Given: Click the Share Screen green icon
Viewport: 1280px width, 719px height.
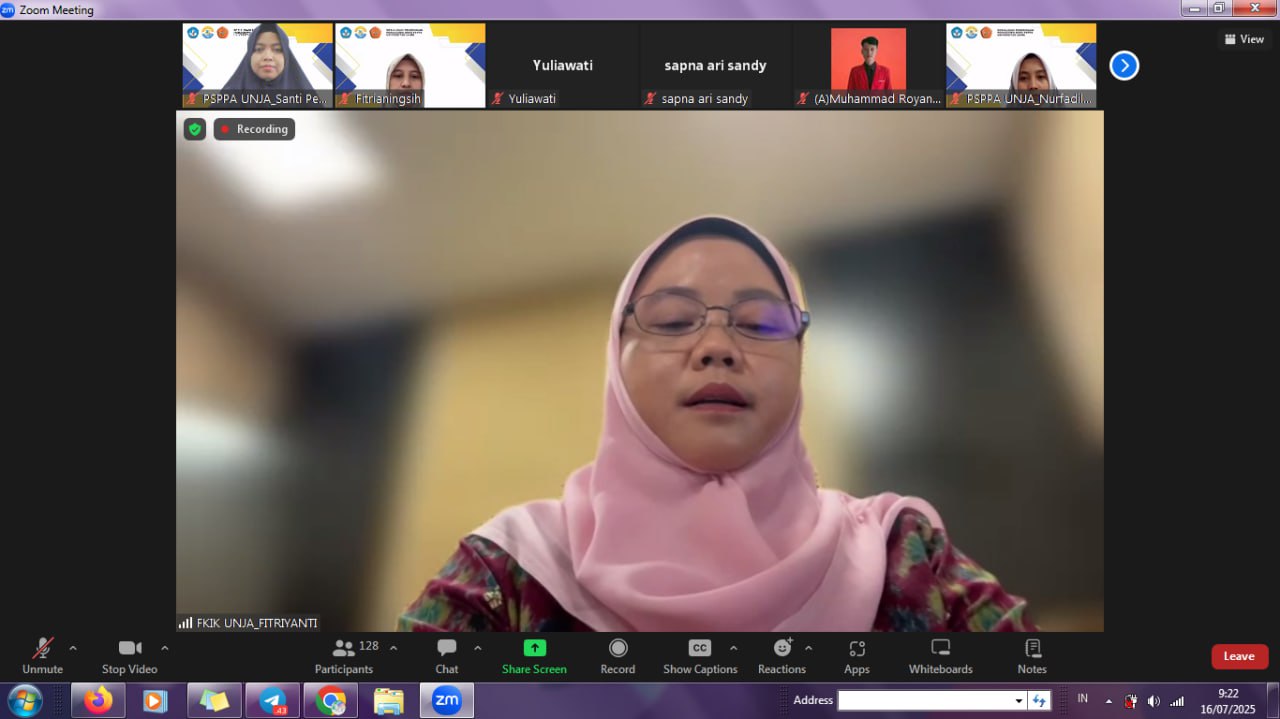Looking at the screenshot, I should coord(534,648).
